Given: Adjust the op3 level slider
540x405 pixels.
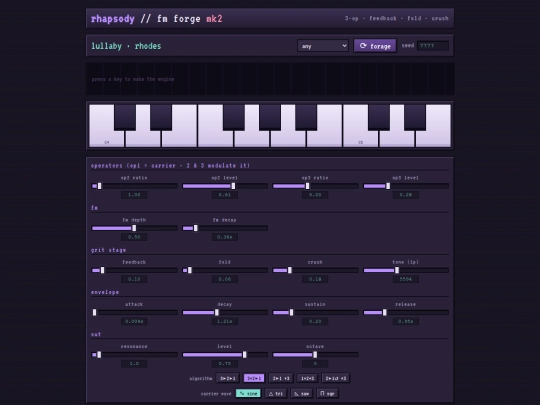Looking at the screenshot, I should pyautogui.click(x=406, y=186).
